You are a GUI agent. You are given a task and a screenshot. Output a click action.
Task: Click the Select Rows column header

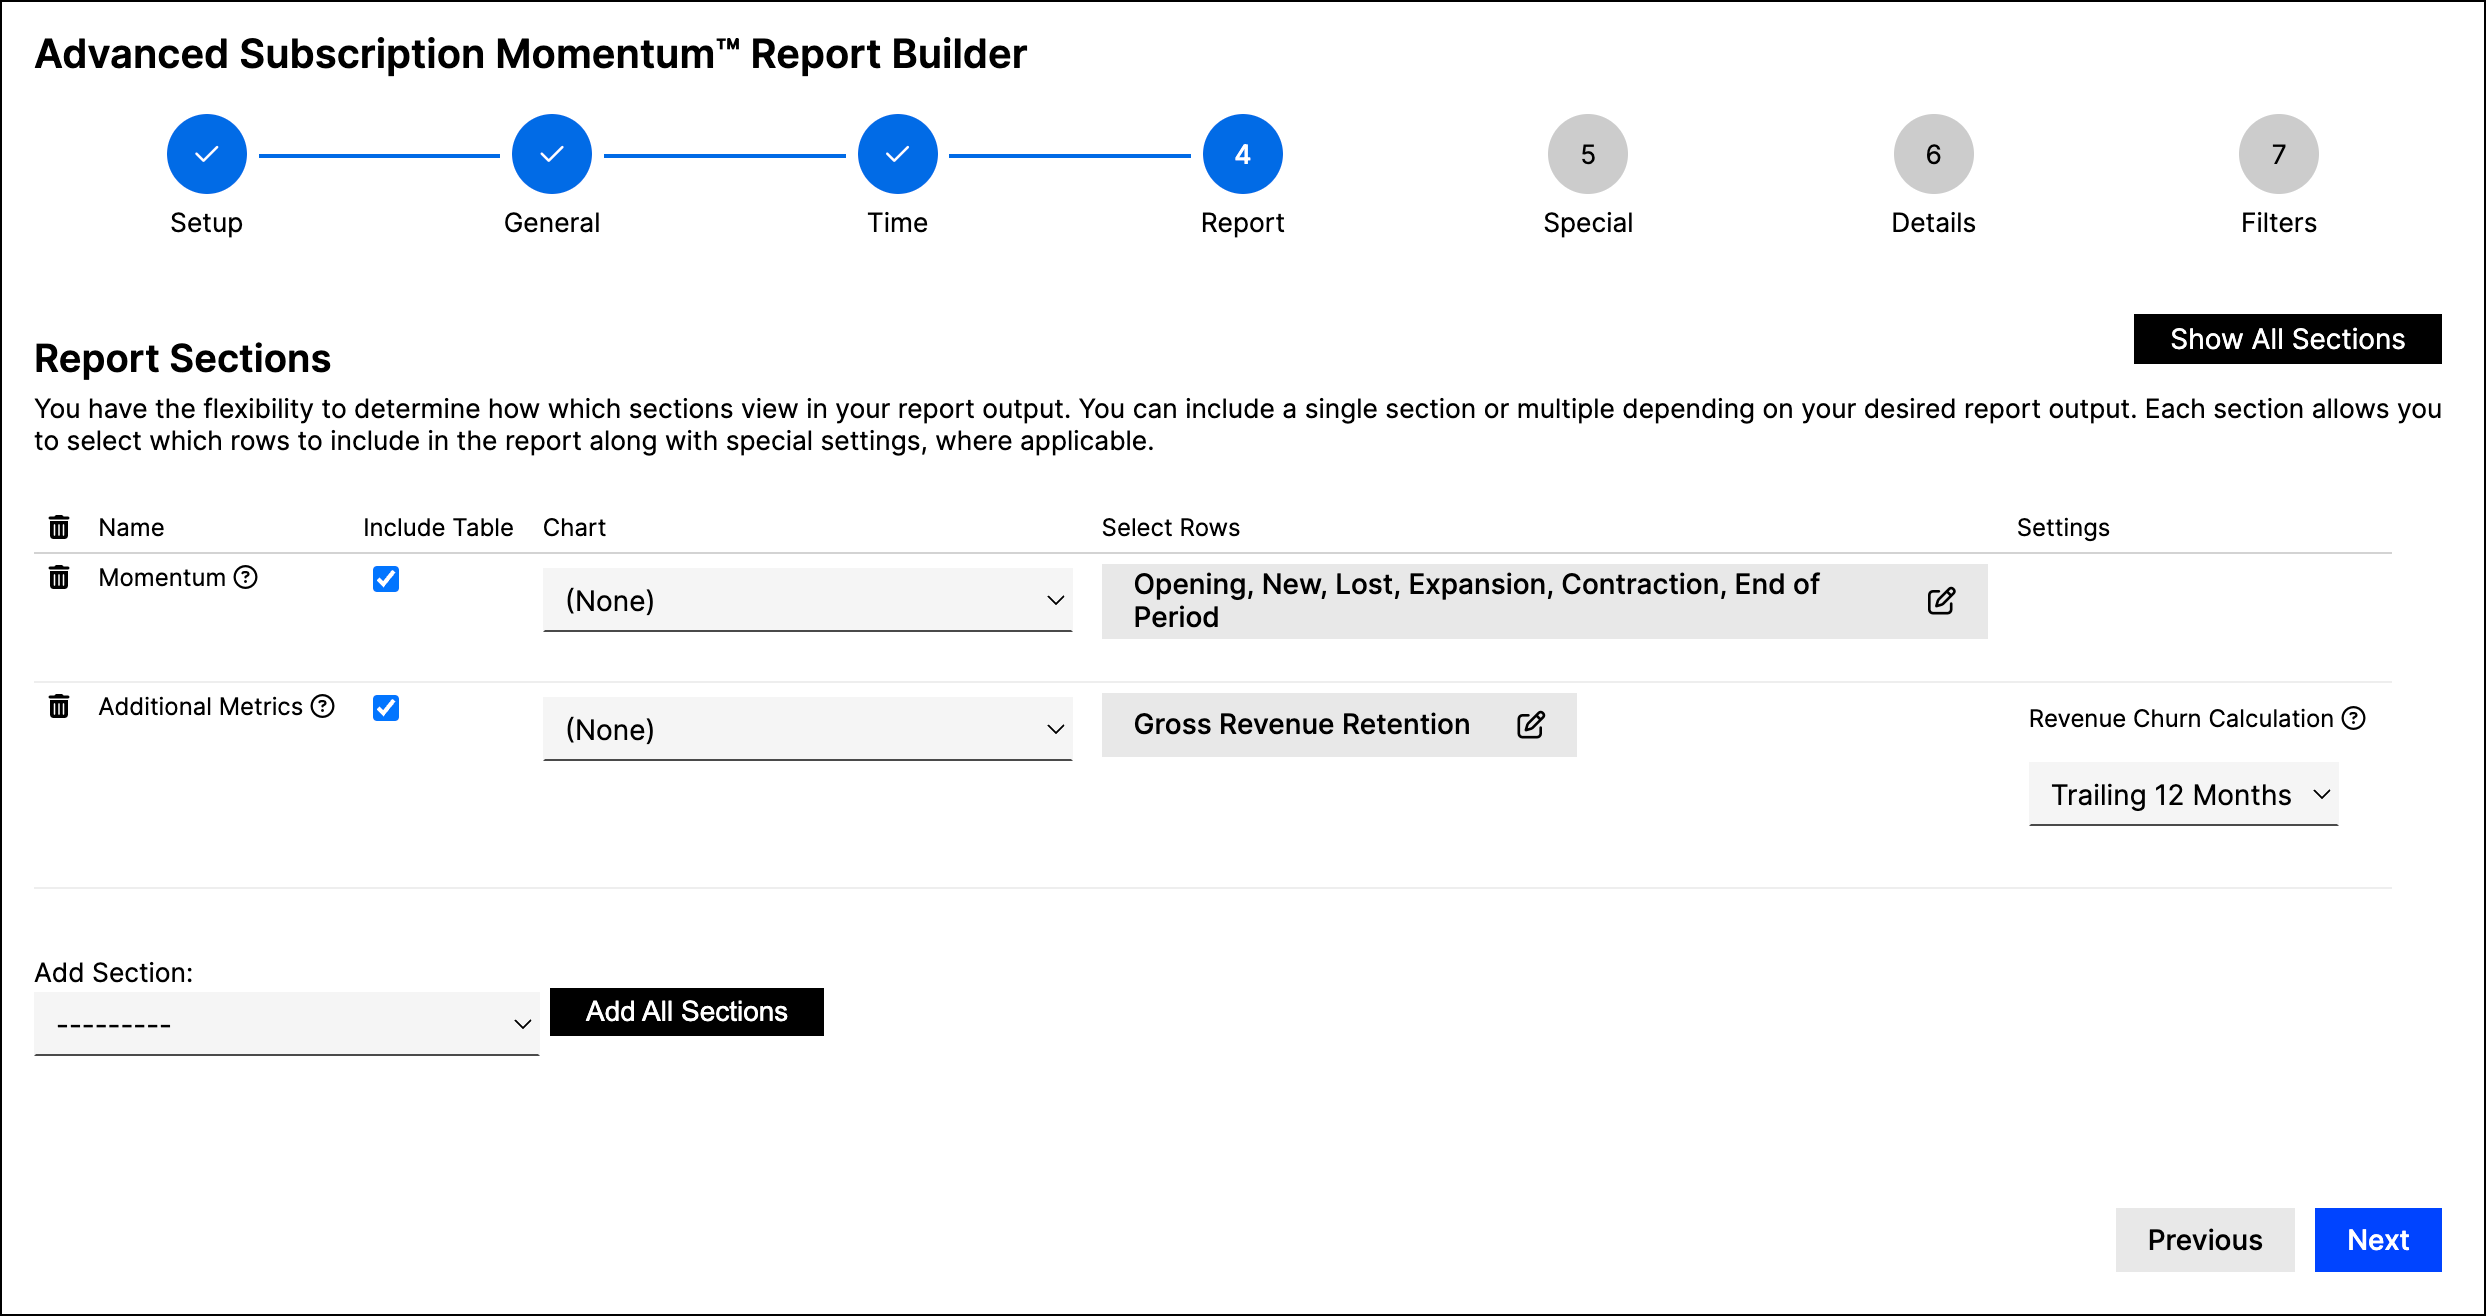pos(1171,527)
